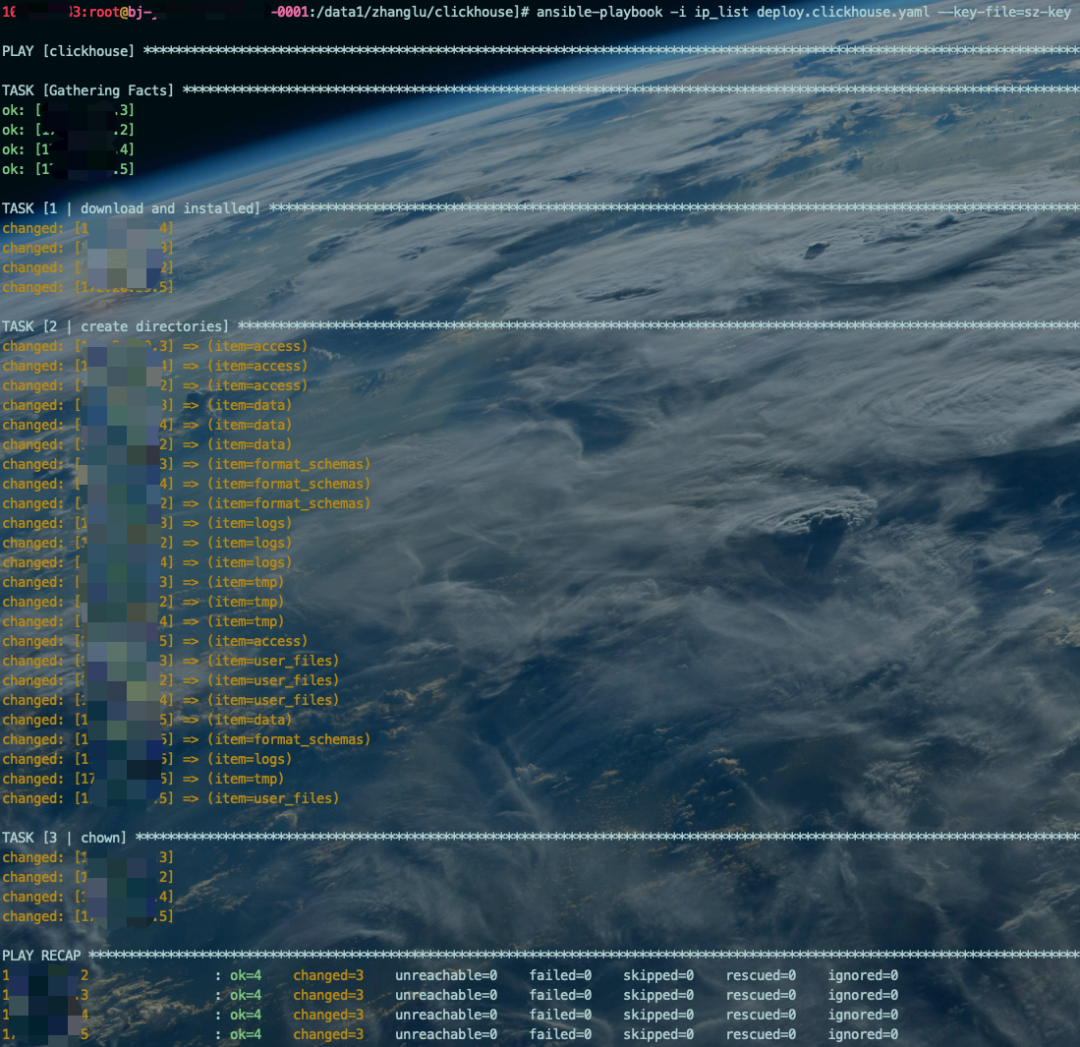Click 'rescued=0' in recap row for host ending .3
The height and width of the screenshot is (1047, 1080).
(x=760, y=995)
